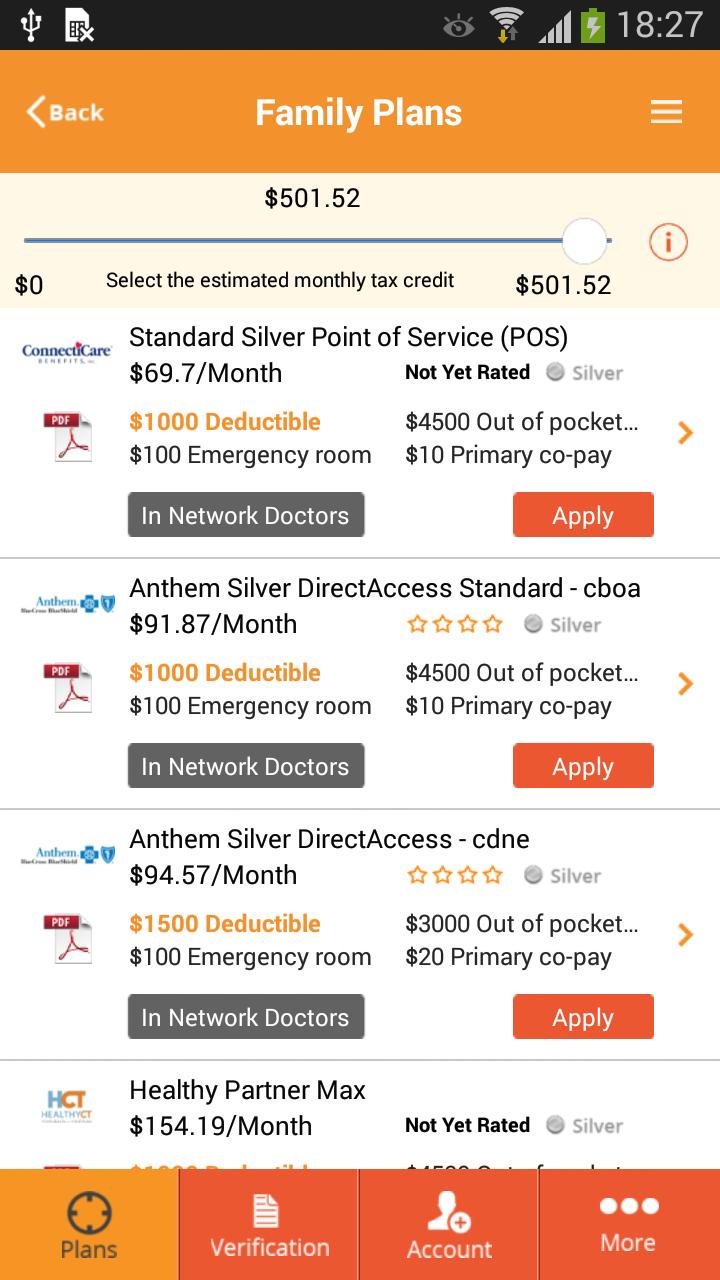Select the Healthy Partner Max plan title
The image size is (720, 1280).
(x=248, y=1089)
